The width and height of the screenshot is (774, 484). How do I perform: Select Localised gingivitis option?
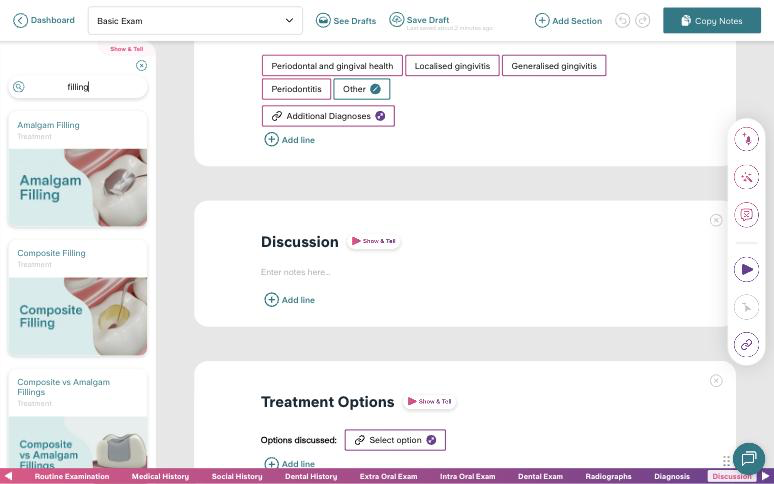pos(452,66)
